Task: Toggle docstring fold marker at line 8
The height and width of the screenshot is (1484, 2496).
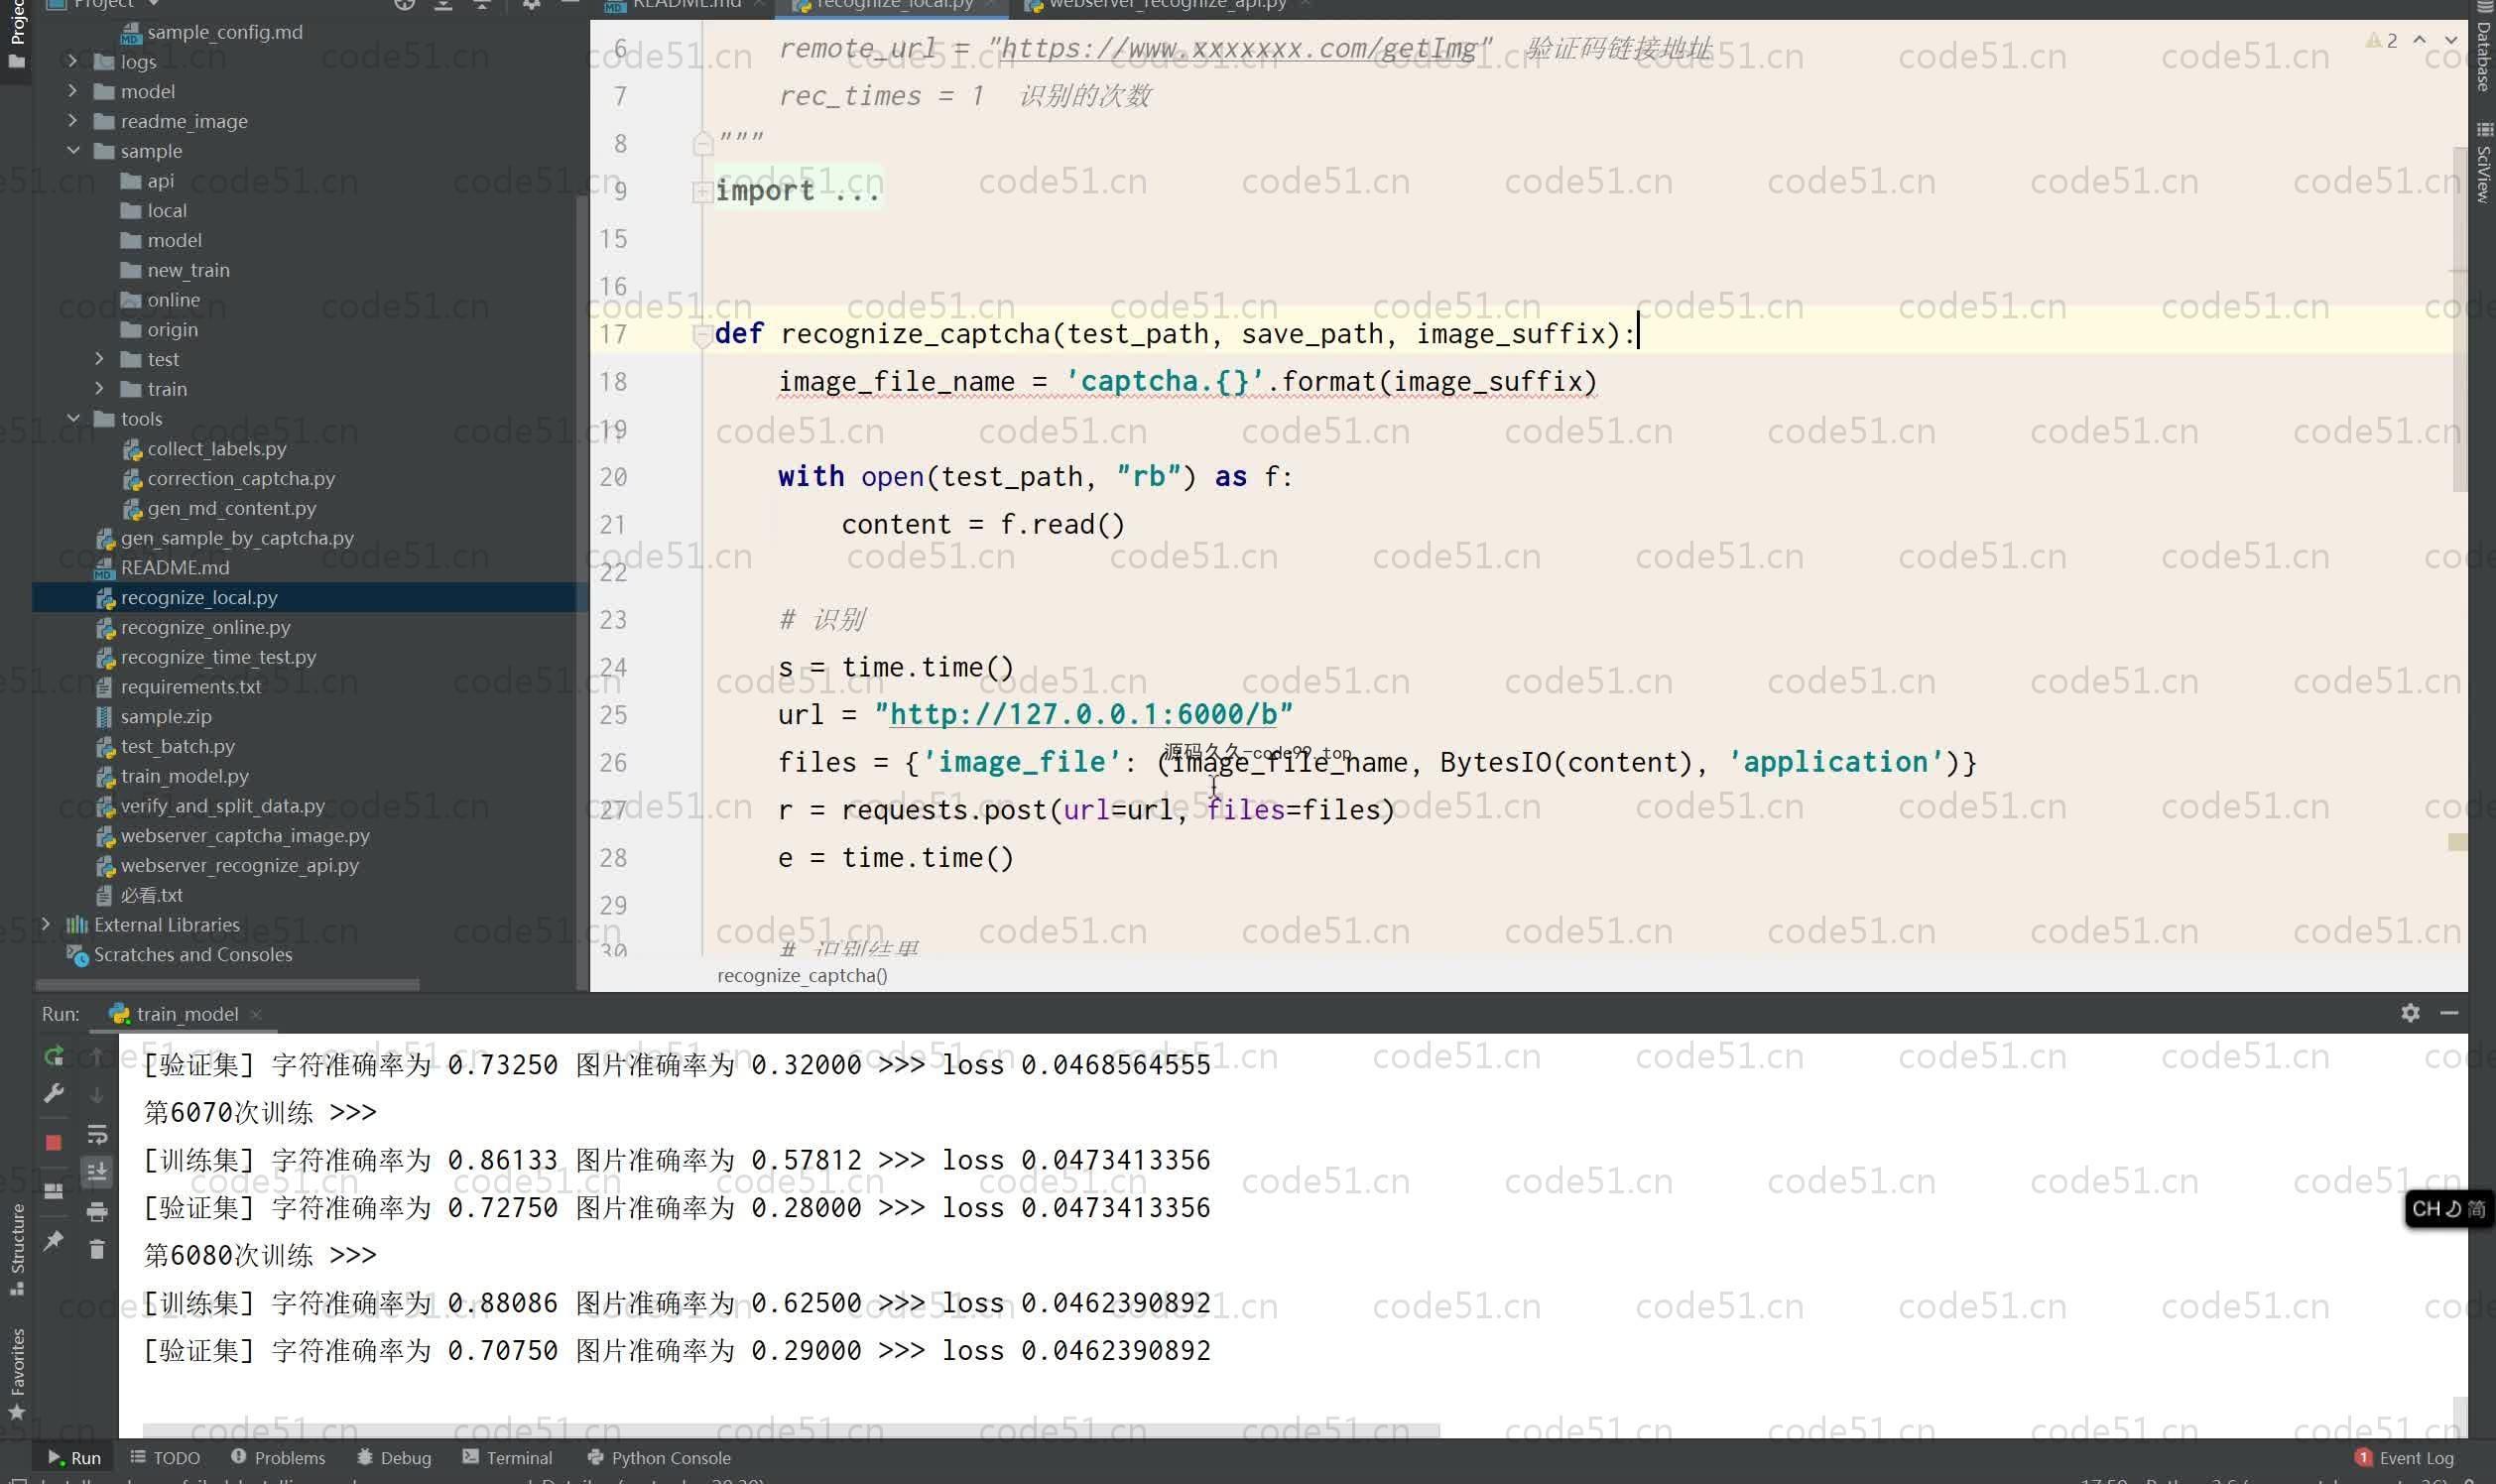Action: pyautogui.click(x=702, y=144)
